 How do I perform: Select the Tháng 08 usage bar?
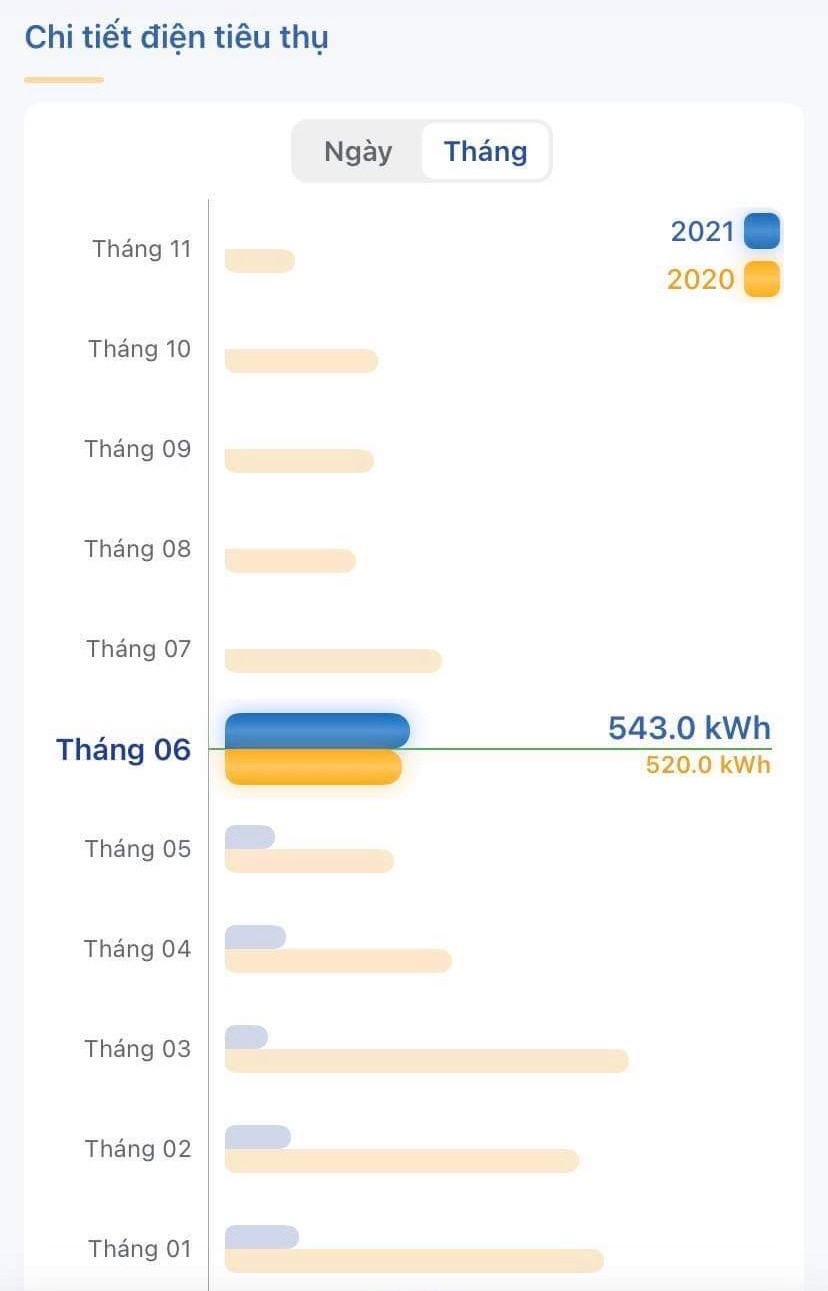[290, 561]
